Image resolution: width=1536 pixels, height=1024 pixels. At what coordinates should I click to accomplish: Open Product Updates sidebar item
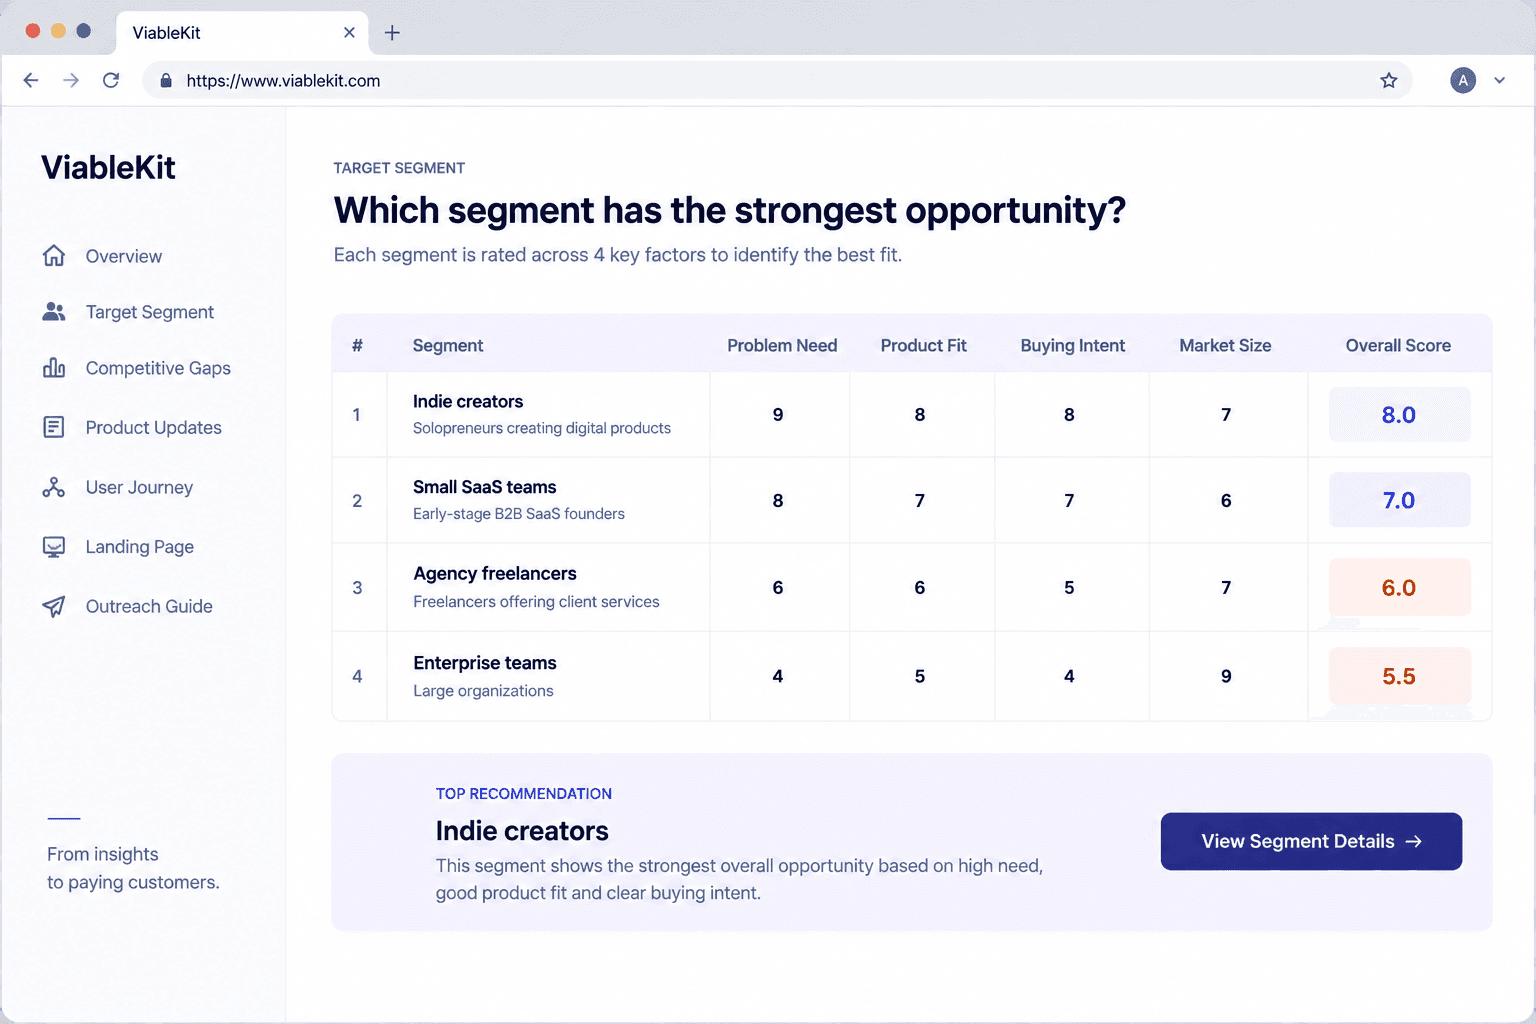(x=154, y=427)
